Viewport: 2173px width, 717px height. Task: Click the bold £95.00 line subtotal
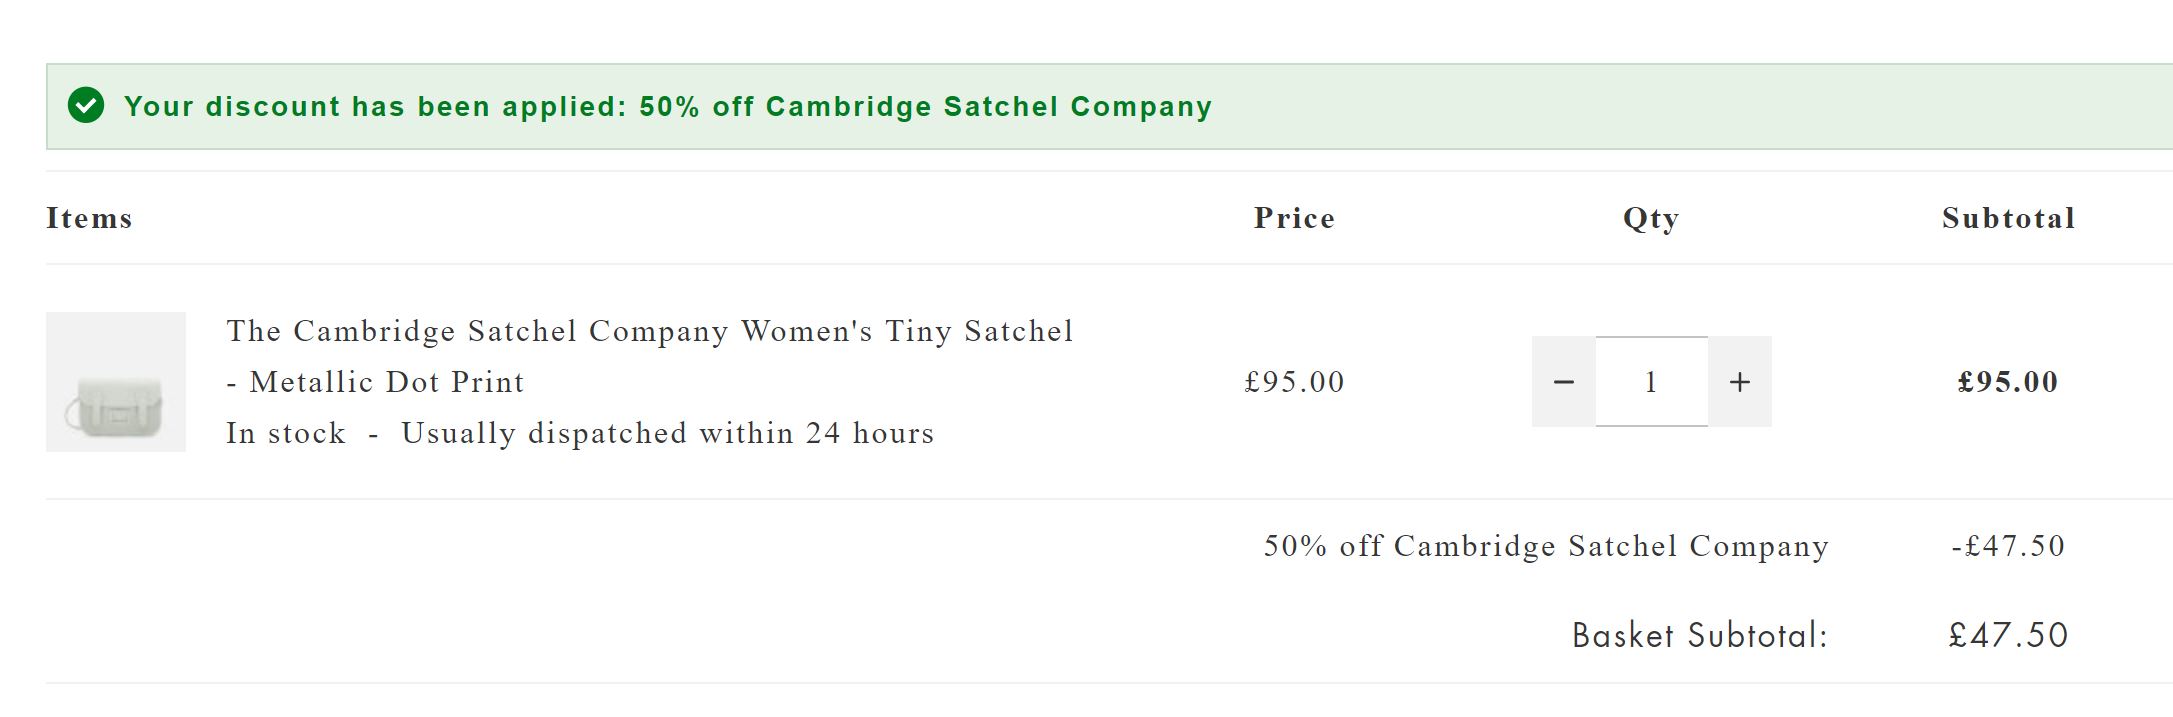[2008, 382]
